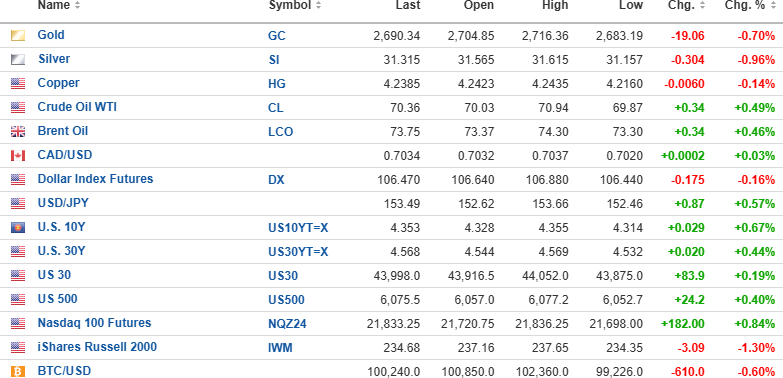Click the US flag beside Copper
The image size is (783, 378).
(x=17, y=84)
